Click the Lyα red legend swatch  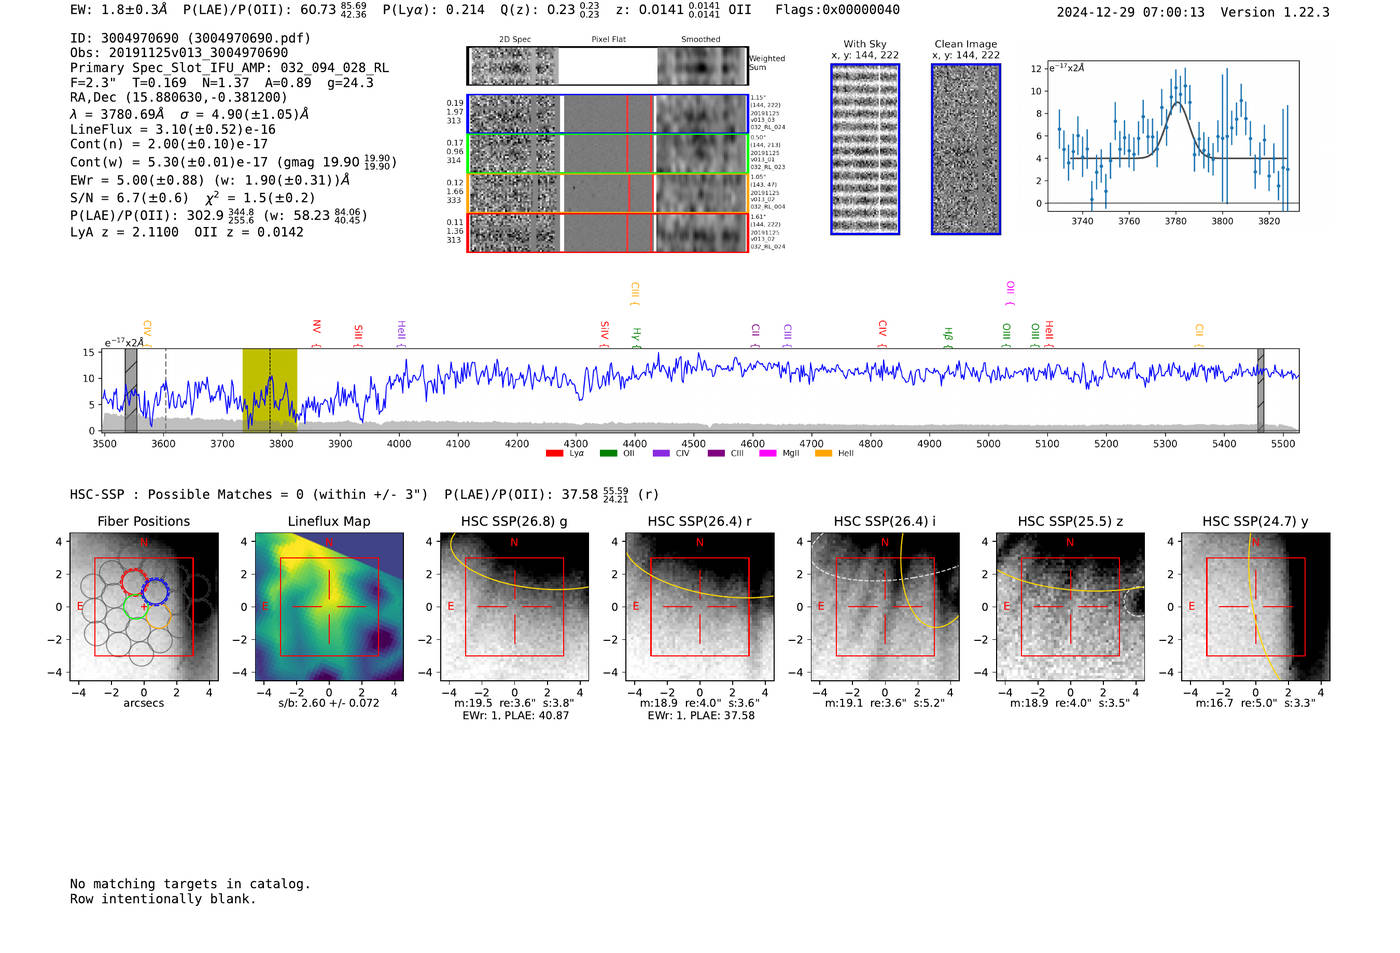(x=554, y=453)
